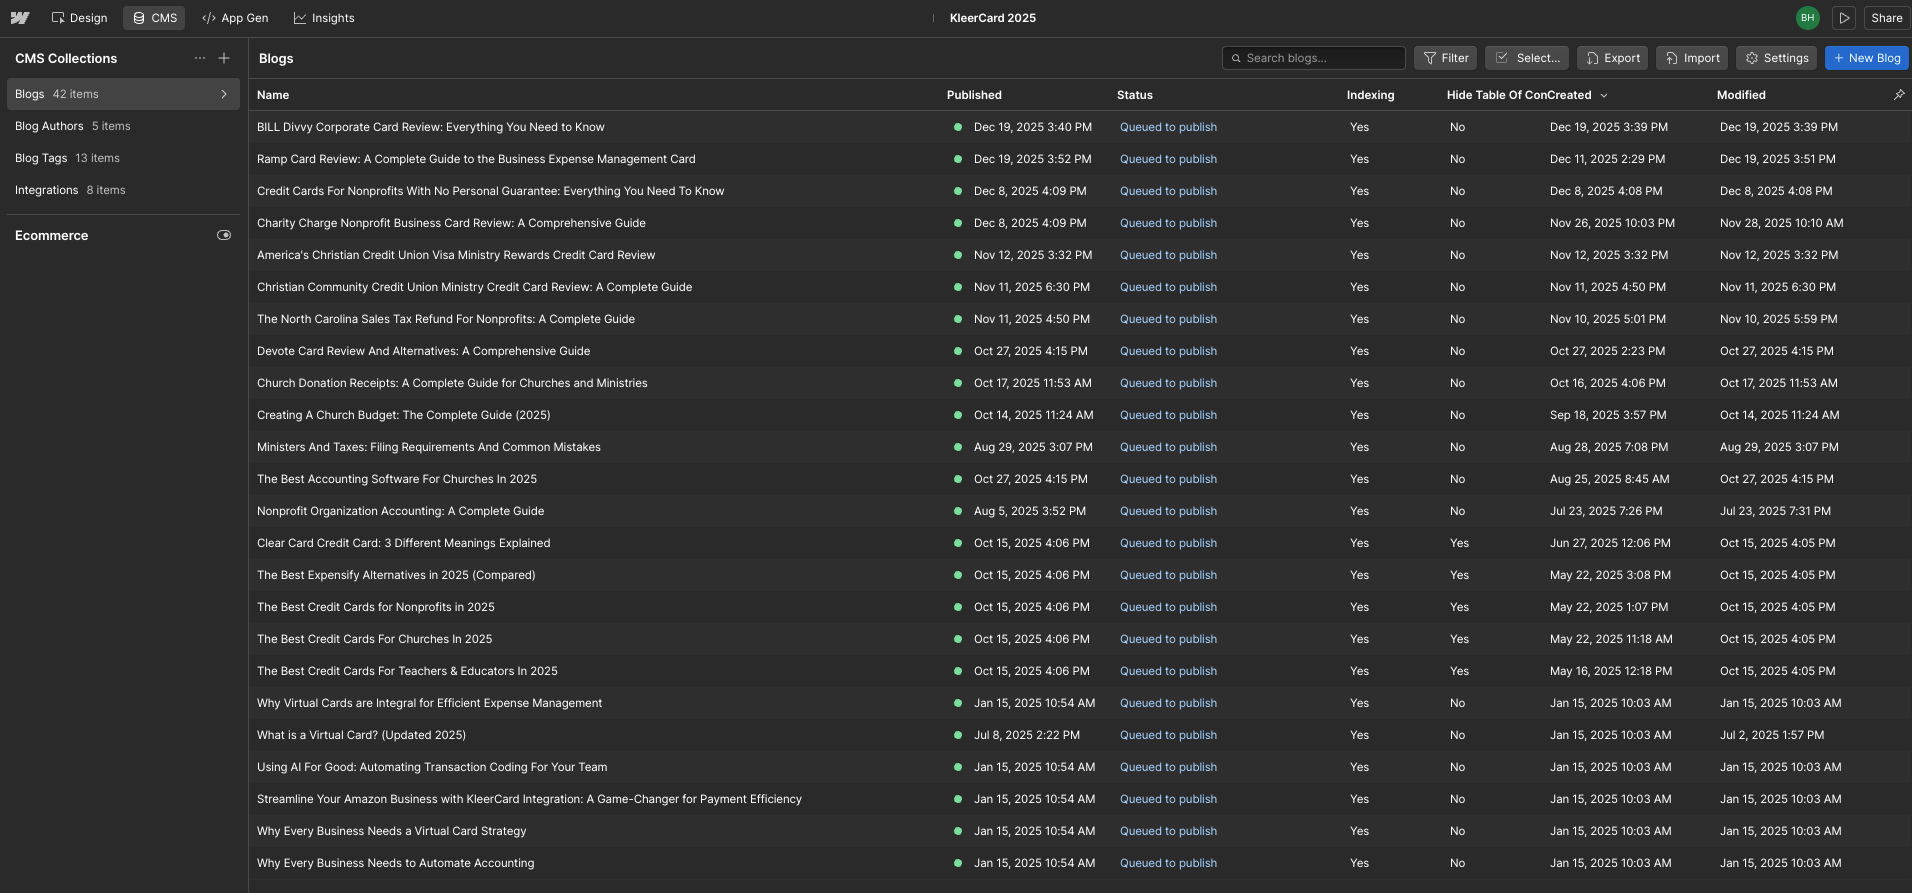Open Devote Card Review And Alternatives item
The width and height of the screenshot is (1912, 893).
[x=423, y=351]
